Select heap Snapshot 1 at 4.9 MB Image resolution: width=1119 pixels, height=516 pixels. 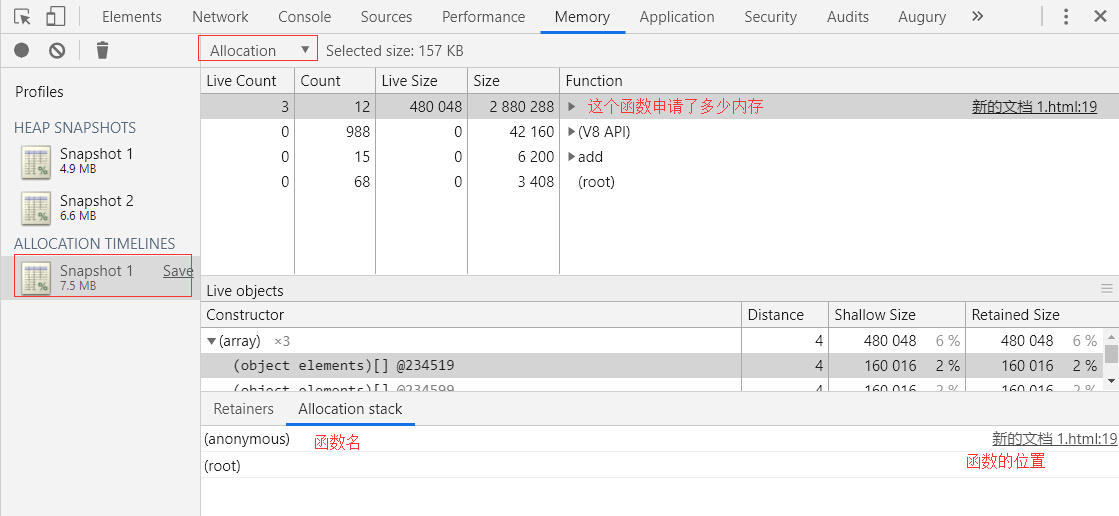click(x=95, y=160)
